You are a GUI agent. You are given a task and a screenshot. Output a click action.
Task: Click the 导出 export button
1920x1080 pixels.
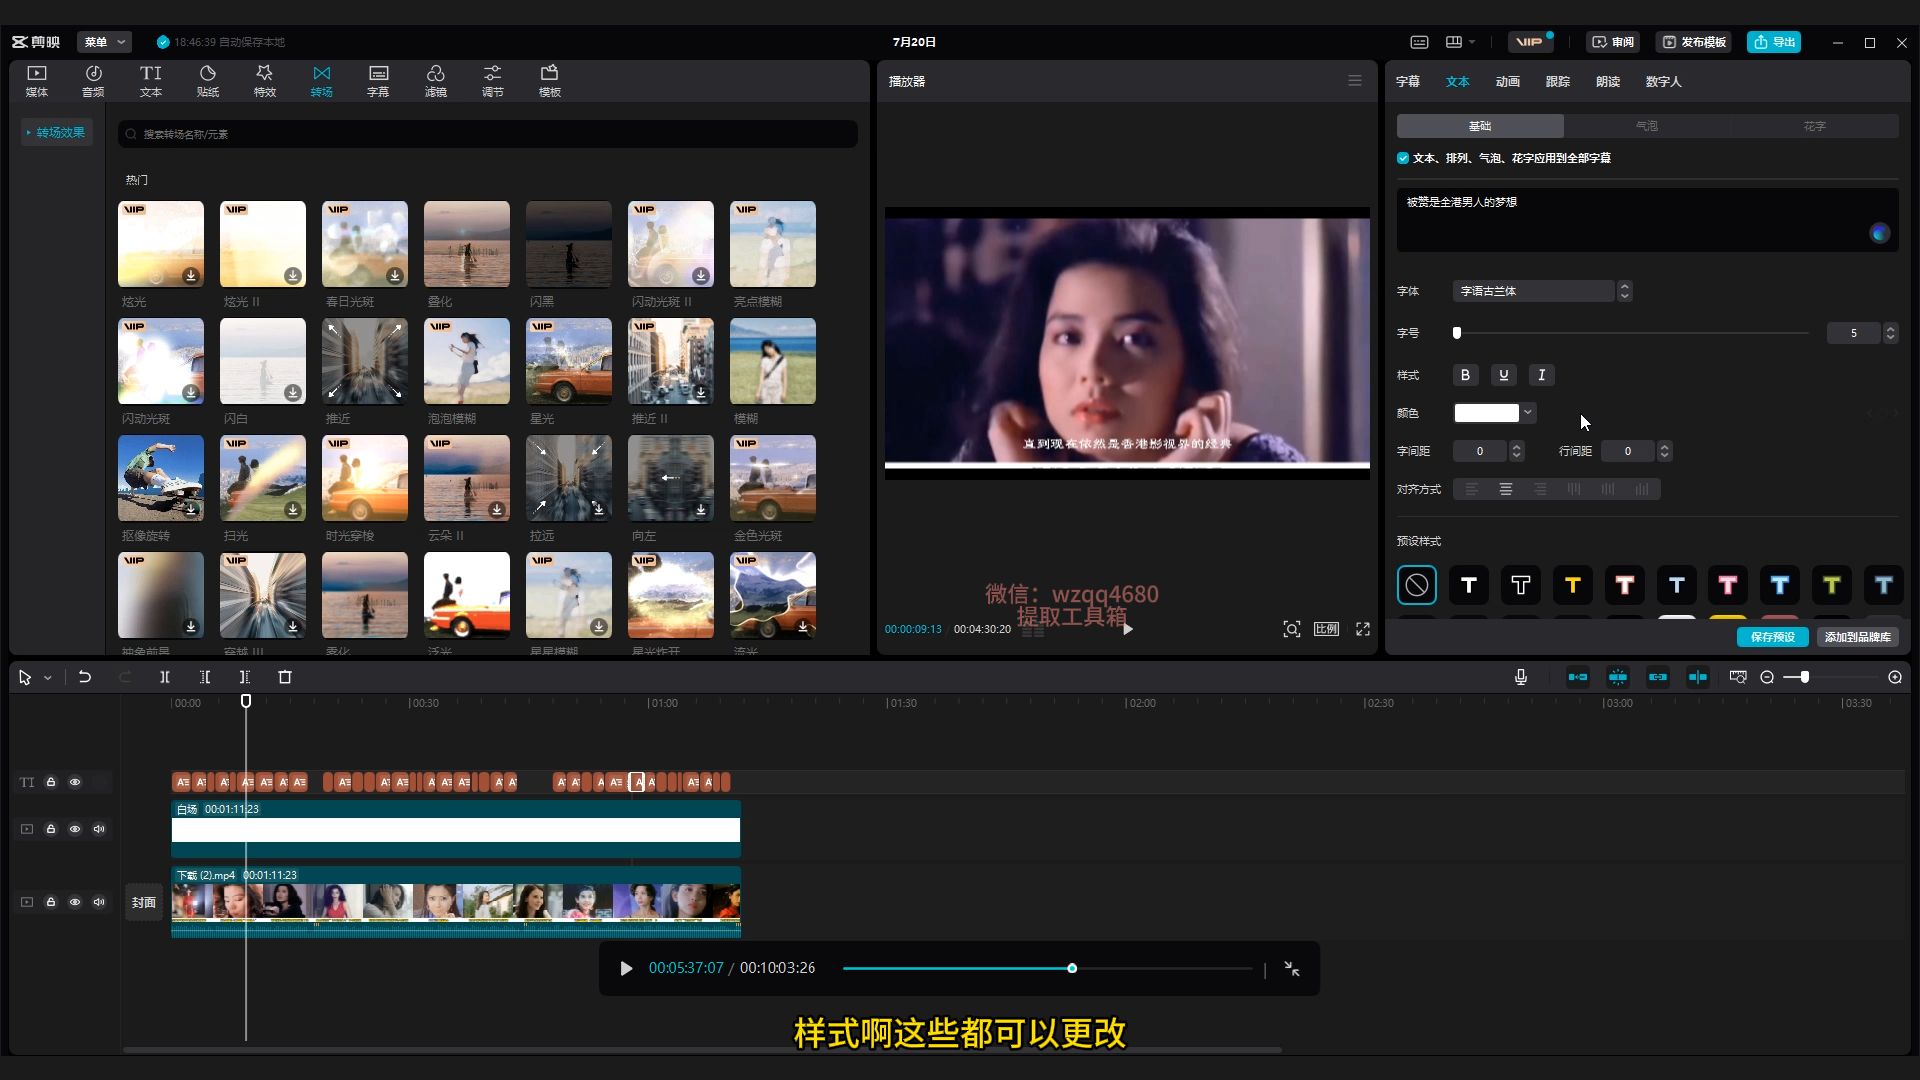(x=1774, y=42)
